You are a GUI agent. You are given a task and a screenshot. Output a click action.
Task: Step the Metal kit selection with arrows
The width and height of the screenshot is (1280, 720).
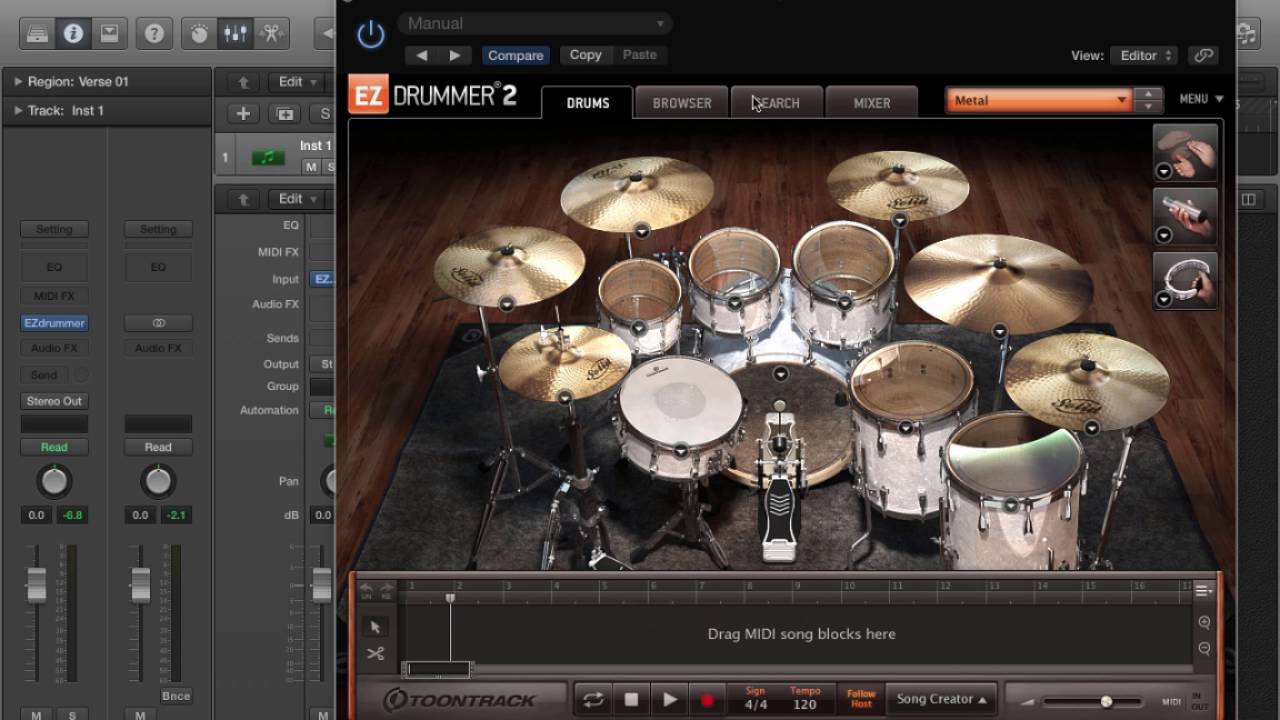click(1148, 100)
